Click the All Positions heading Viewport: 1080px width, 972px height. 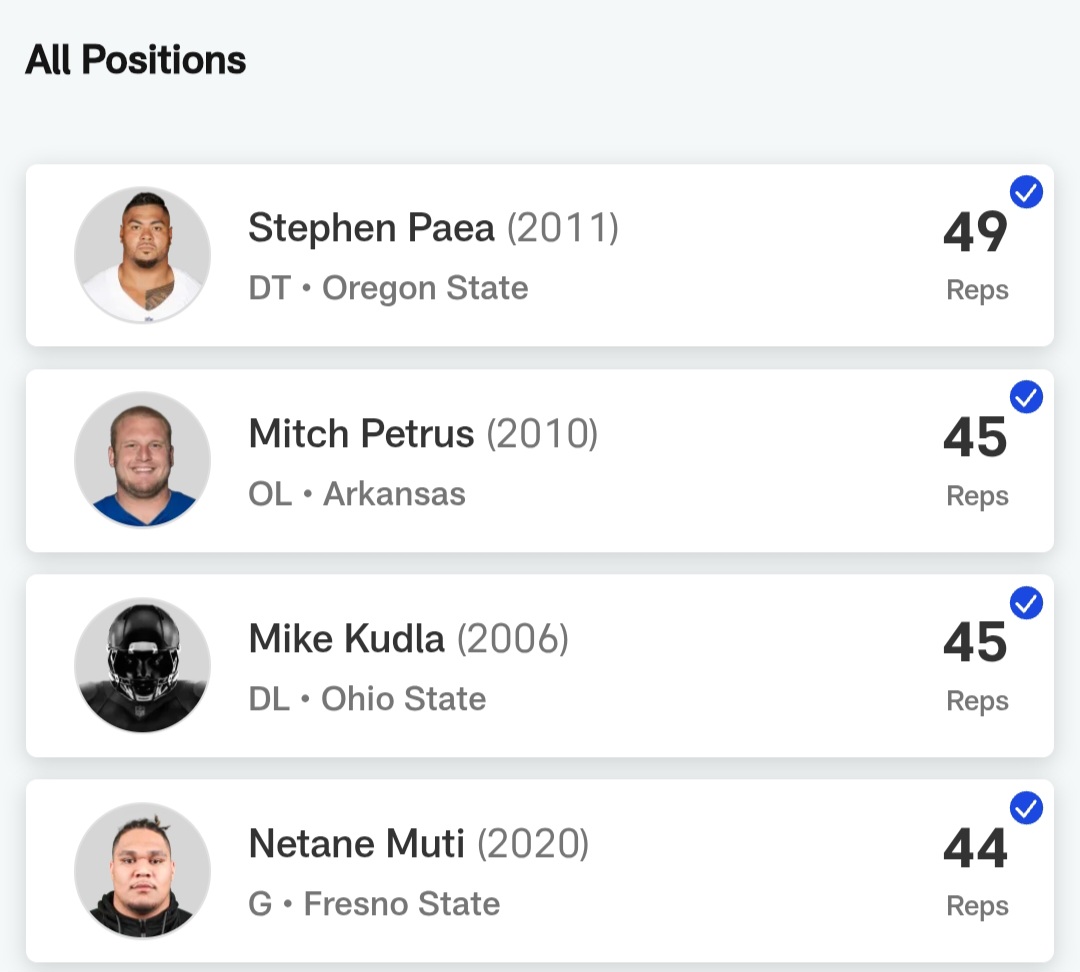136,60
